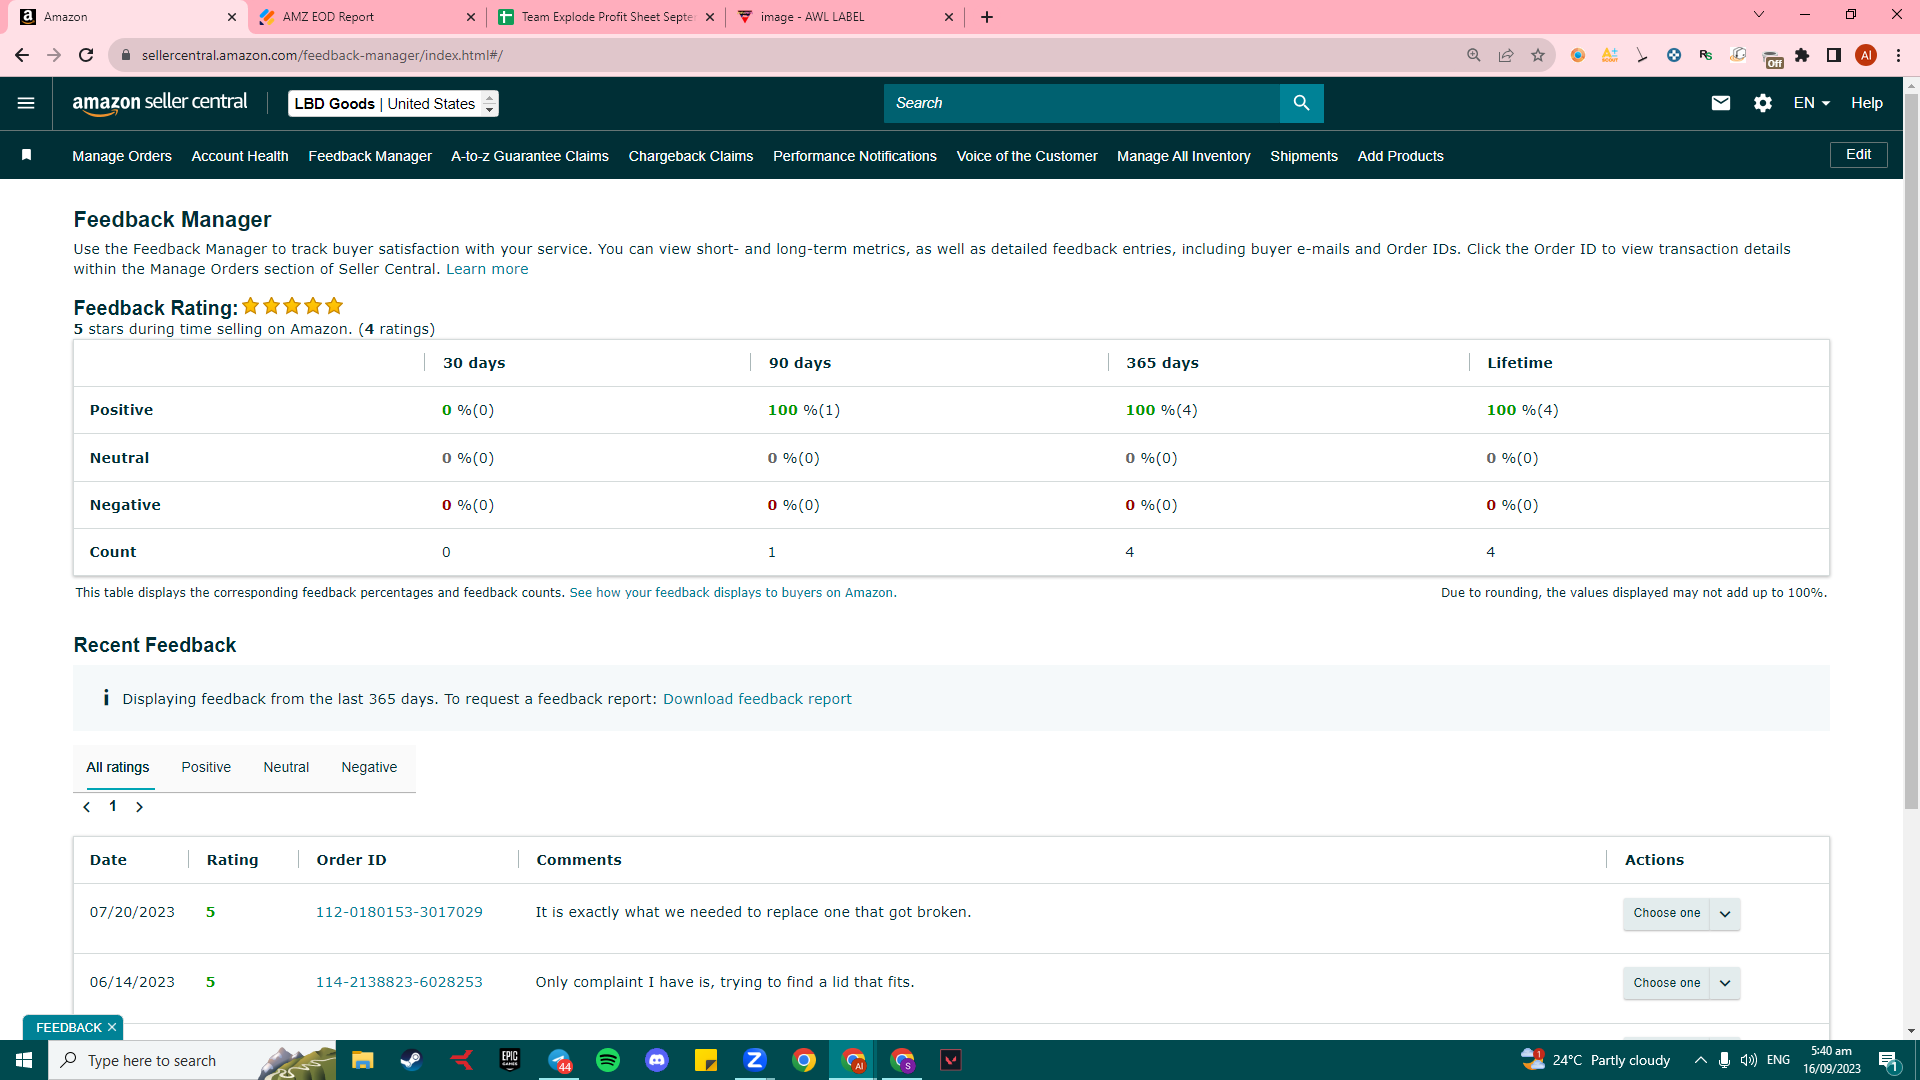Show hidden system tray icons
The height and width of the screenshot is (1080, 1920).
point(1700,1060)
